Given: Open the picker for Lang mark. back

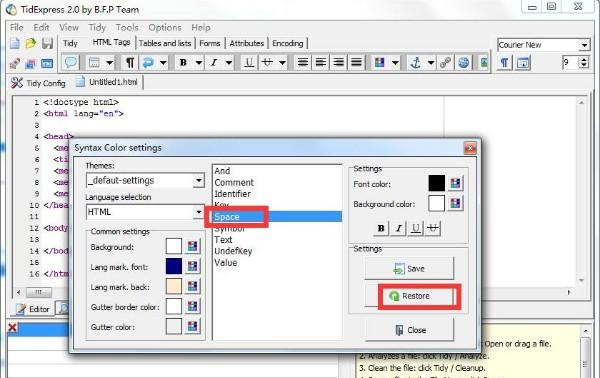Looking at the screenshot, I should (x=192, y=286).
